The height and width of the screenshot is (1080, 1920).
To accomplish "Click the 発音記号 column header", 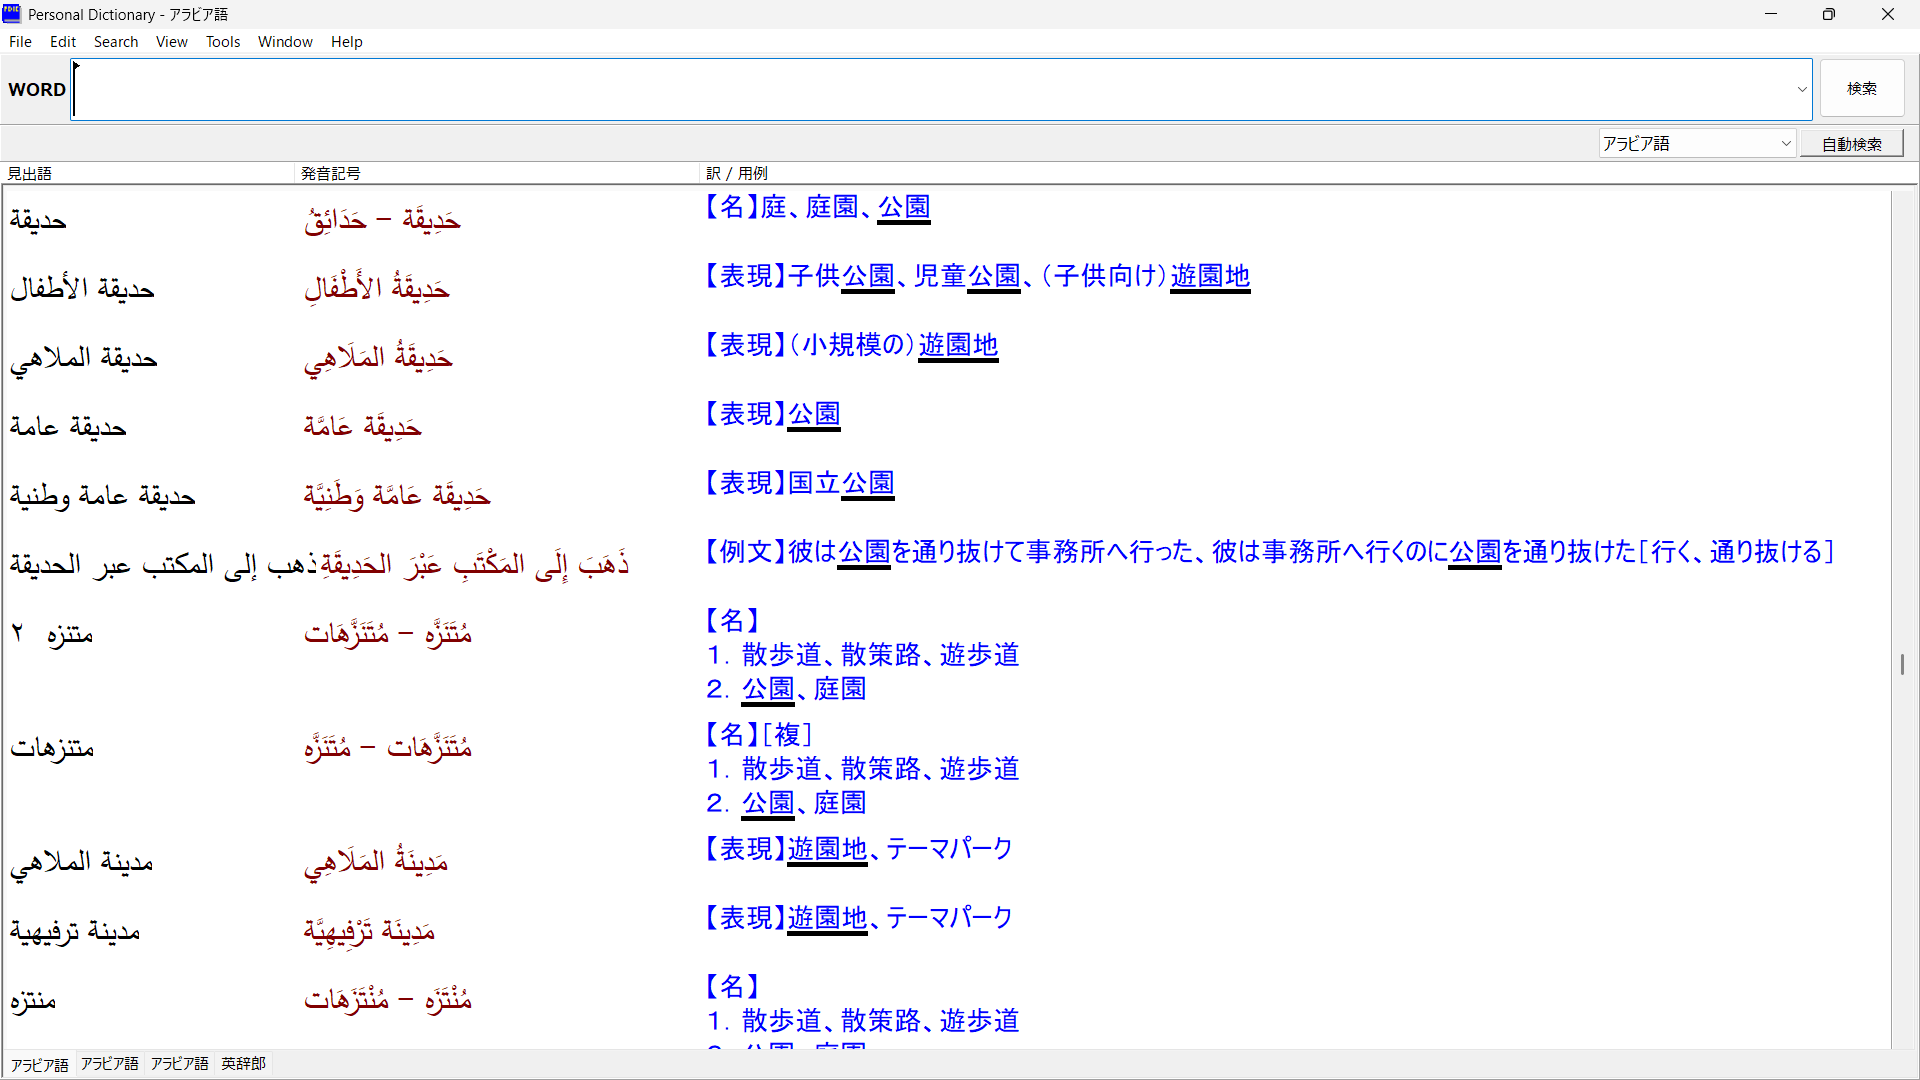I will (331, 173).
